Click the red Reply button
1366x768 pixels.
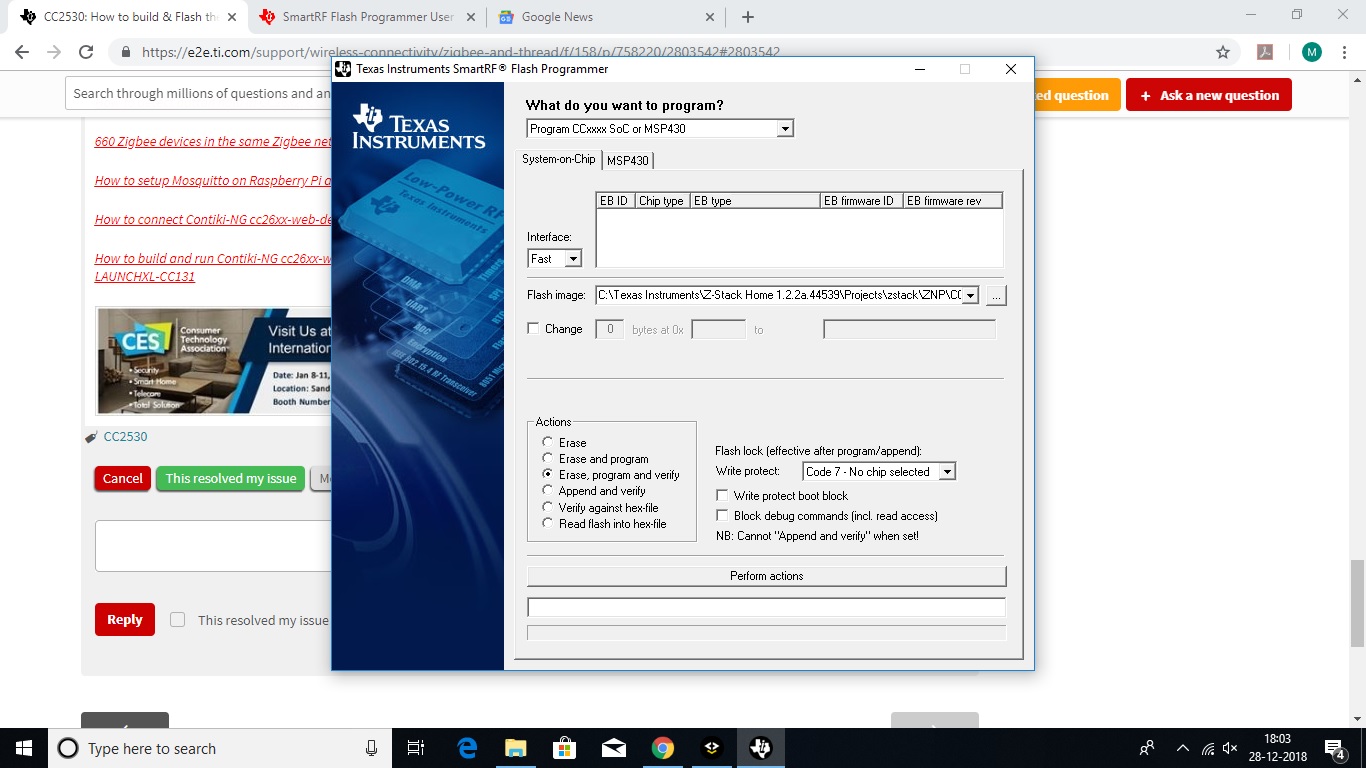(125, 619)
